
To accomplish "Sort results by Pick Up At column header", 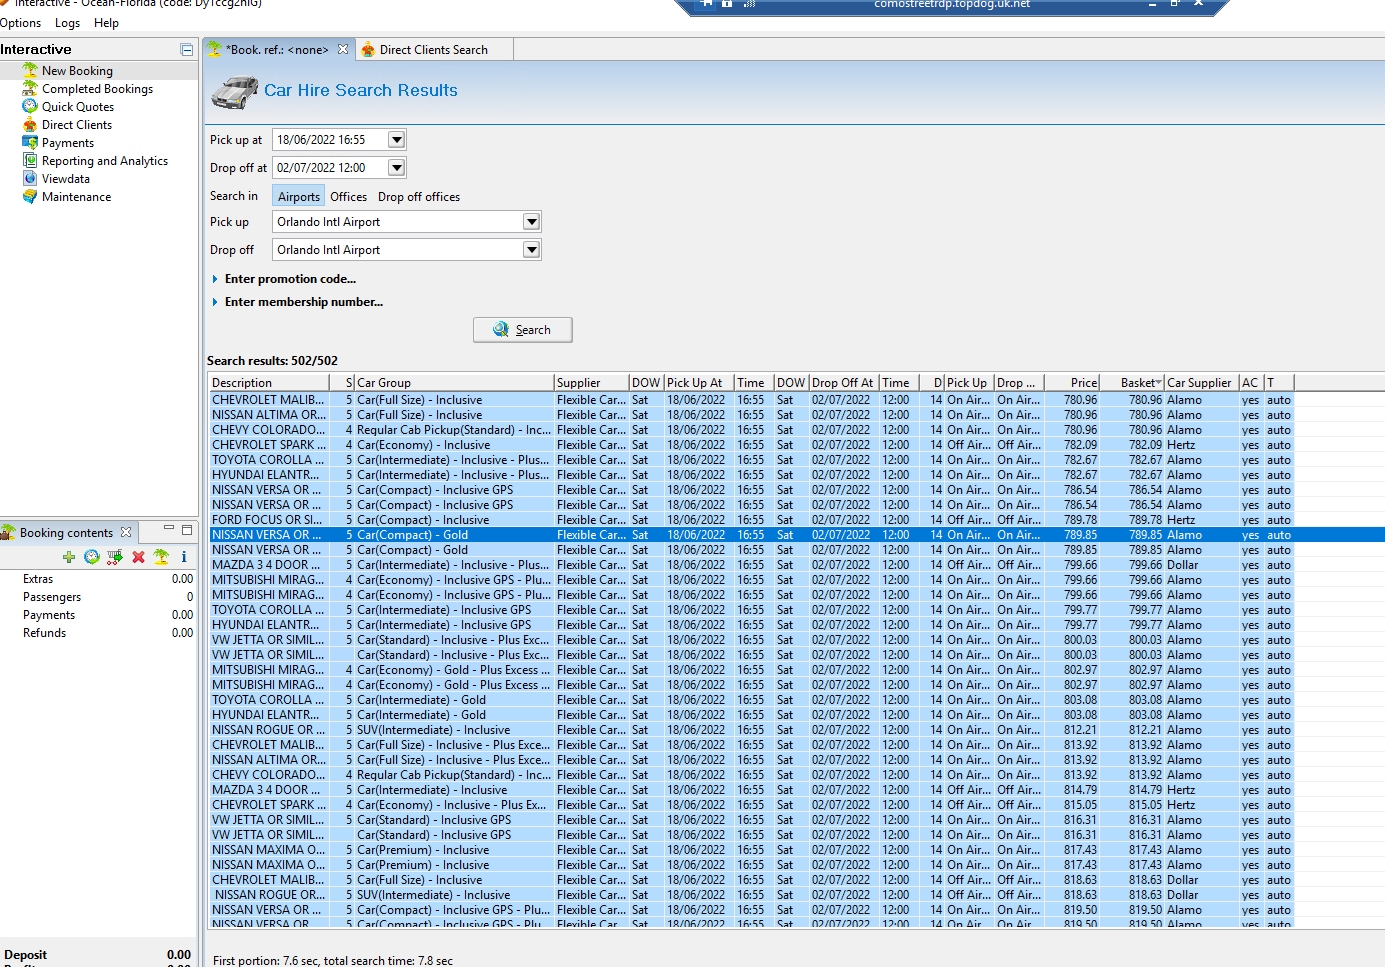I will pos(699,383).
